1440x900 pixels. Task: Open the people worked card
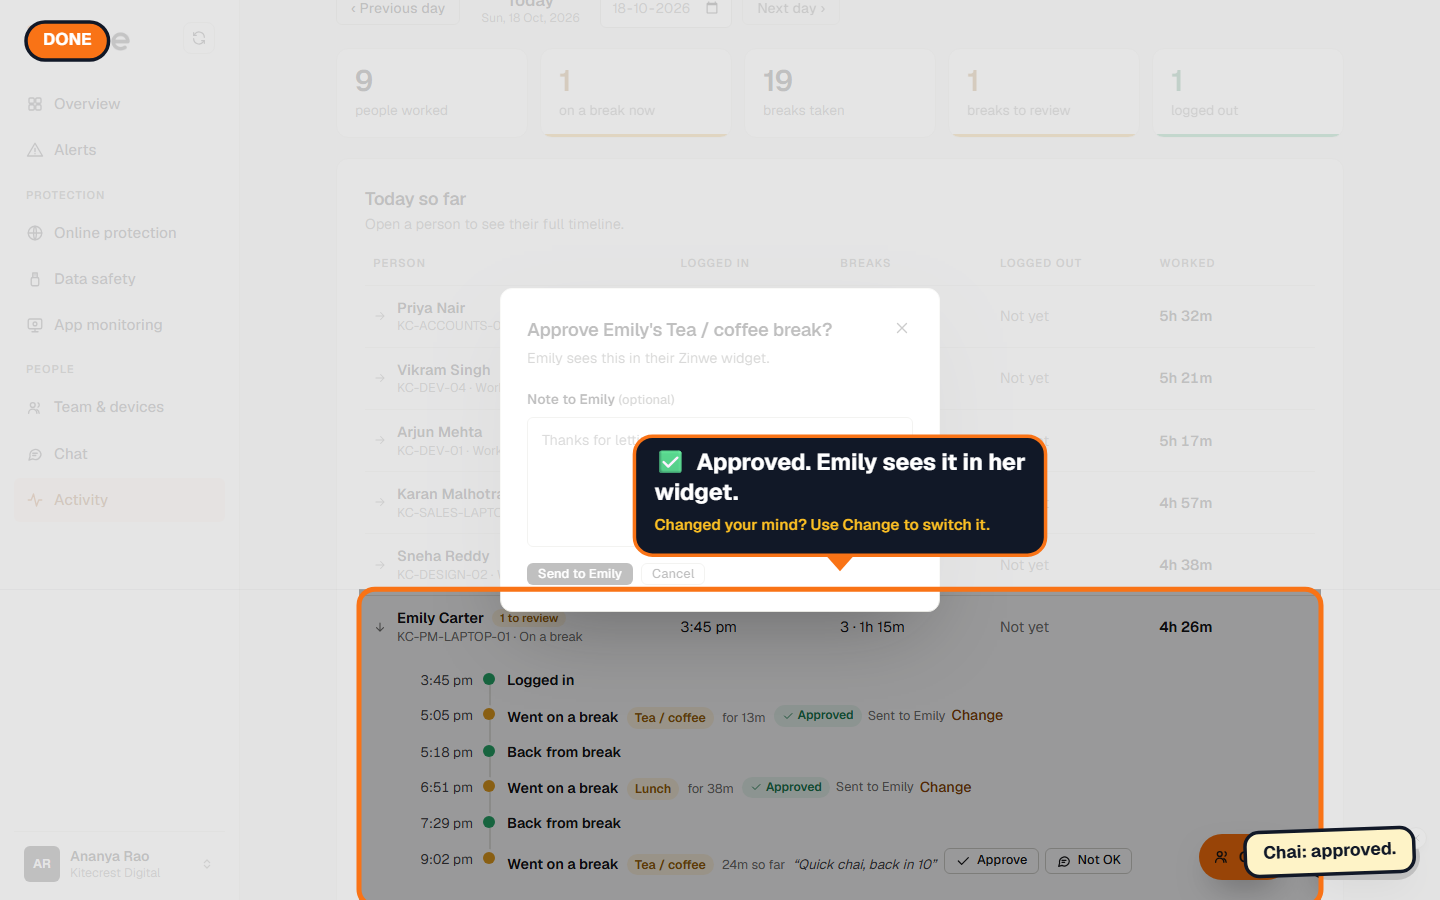tap(431, 93)
